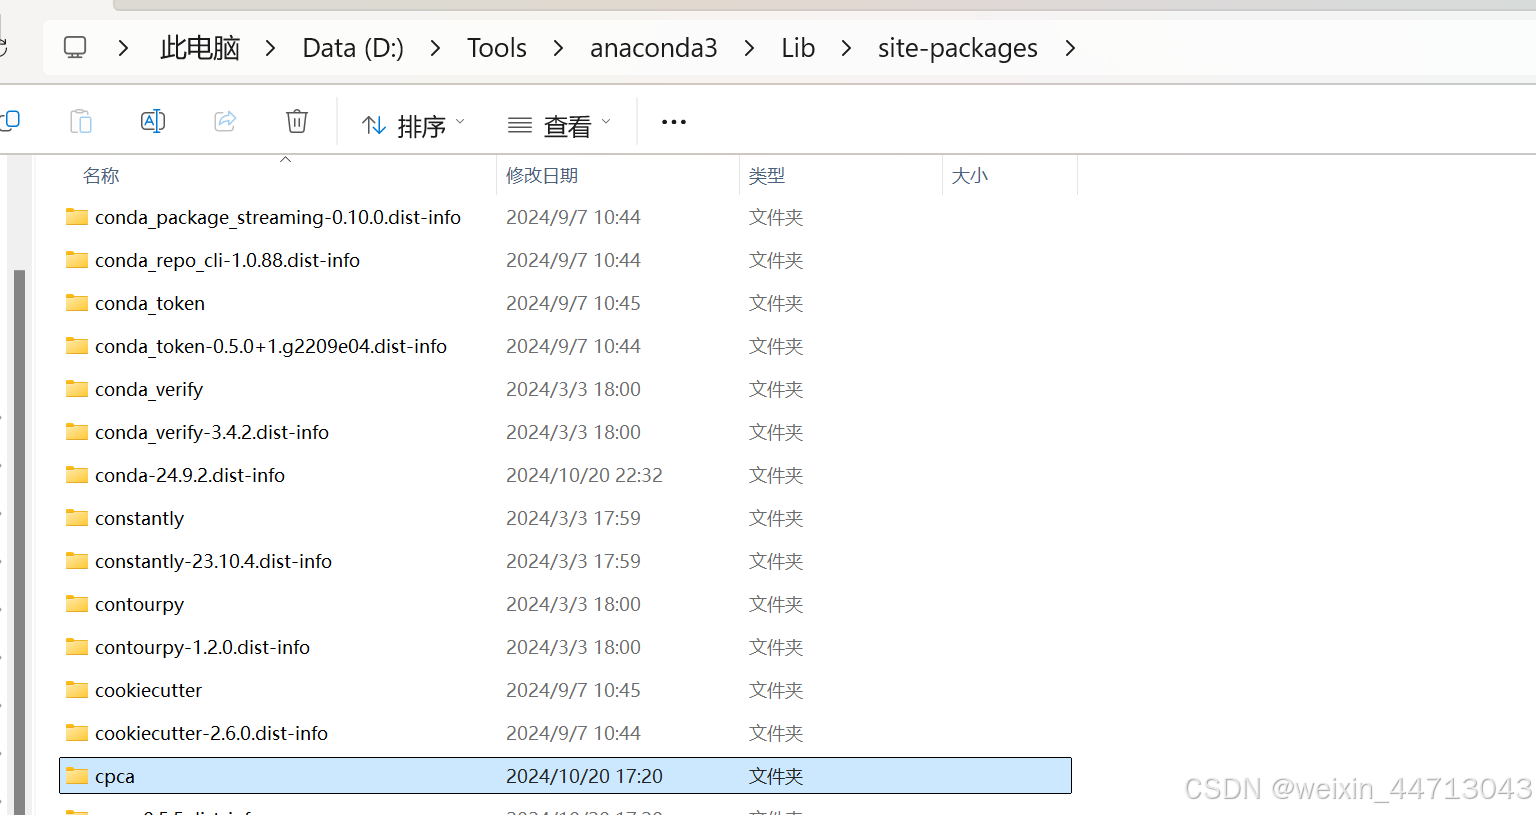Screen dimensions: 1536x815
Task: Expand the chevron after site-packages
Action: pyautogui.click(x=1070, y=47)
